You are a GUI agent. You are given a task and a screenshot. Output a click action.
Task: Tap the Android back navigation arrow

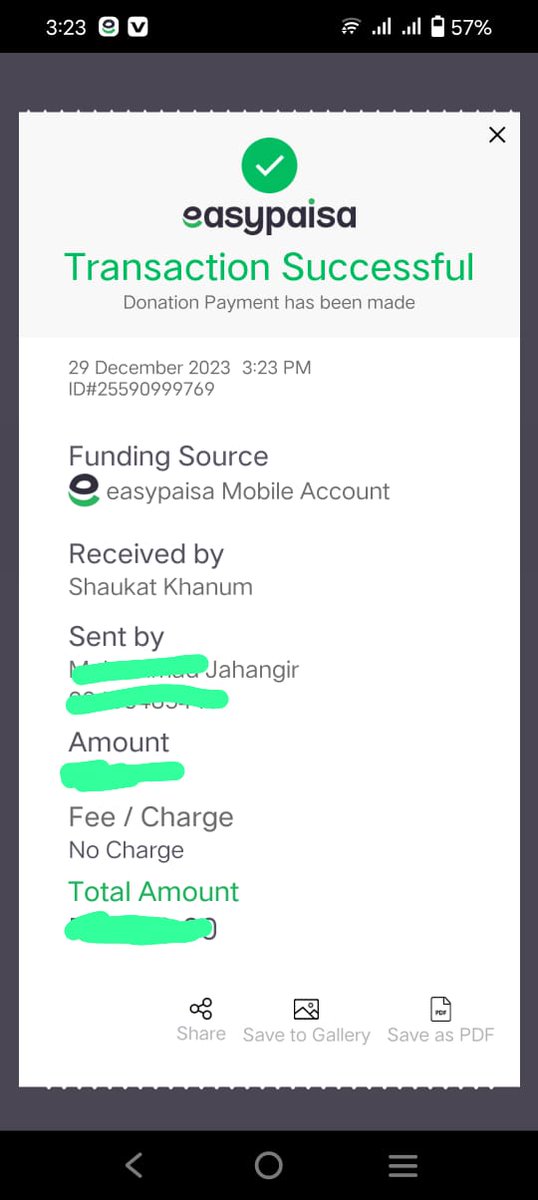[134, 1165]
